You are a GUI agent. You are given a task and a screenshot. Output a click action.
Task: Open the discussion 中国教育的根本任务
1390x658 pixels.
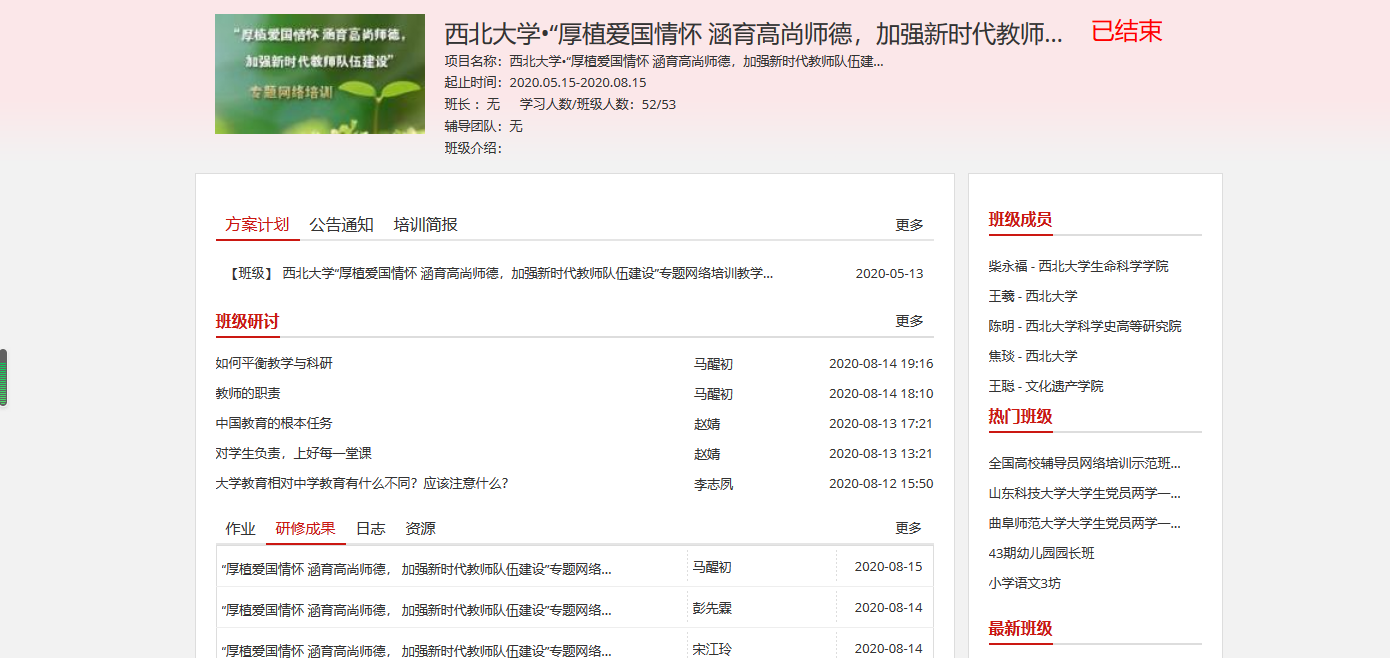pyautogui.click(x=274, y=423)
